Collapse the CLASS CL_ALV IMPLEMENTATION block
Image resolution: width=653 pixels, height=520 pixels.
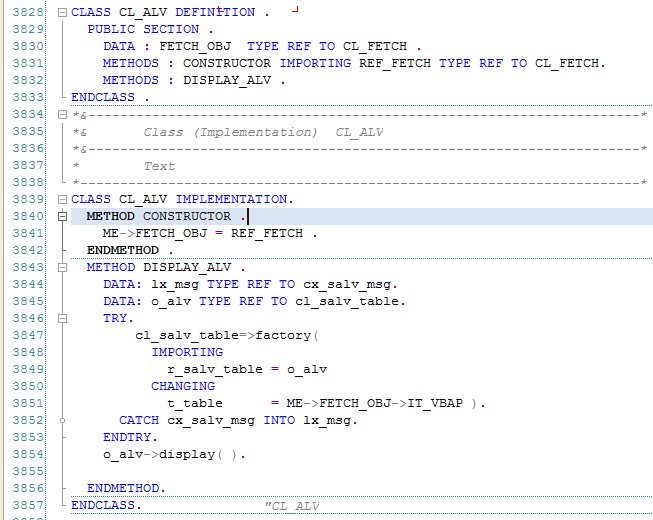tap(62, 199)
